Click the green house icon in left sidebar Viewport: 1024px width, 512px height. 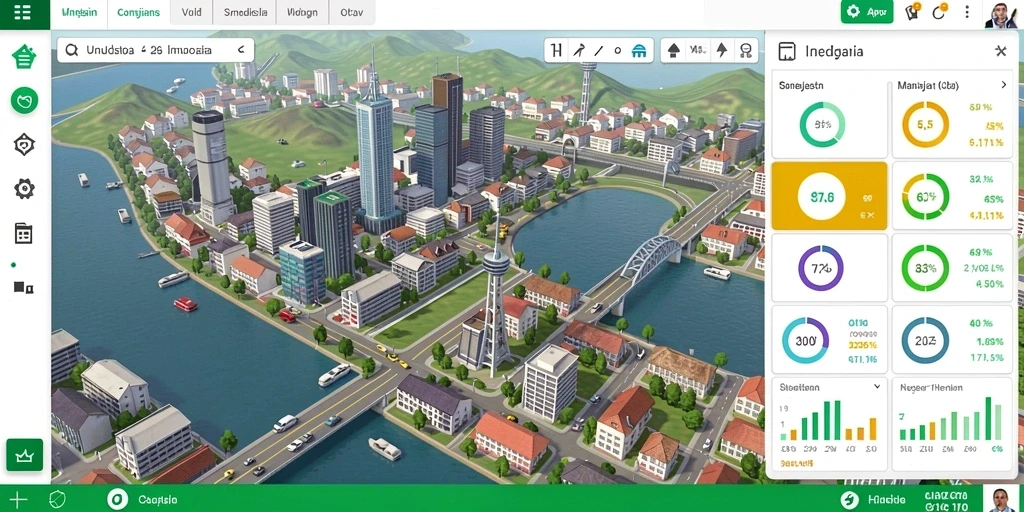tap(24, 57)
